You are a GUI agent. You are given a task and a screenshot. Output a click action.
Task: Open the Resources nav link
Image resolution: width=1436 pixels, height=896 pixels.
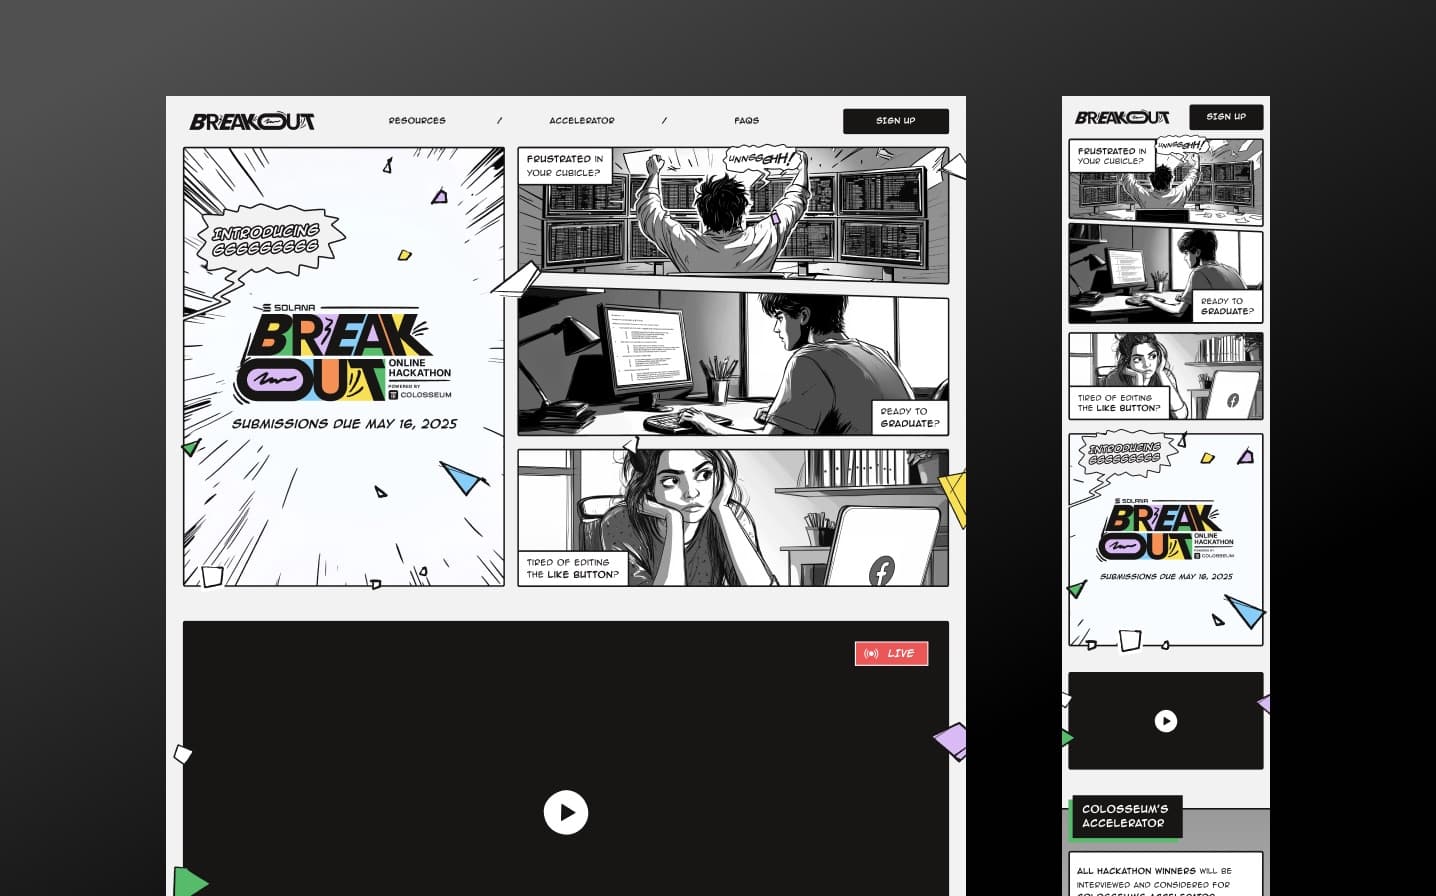click(417, 121)
